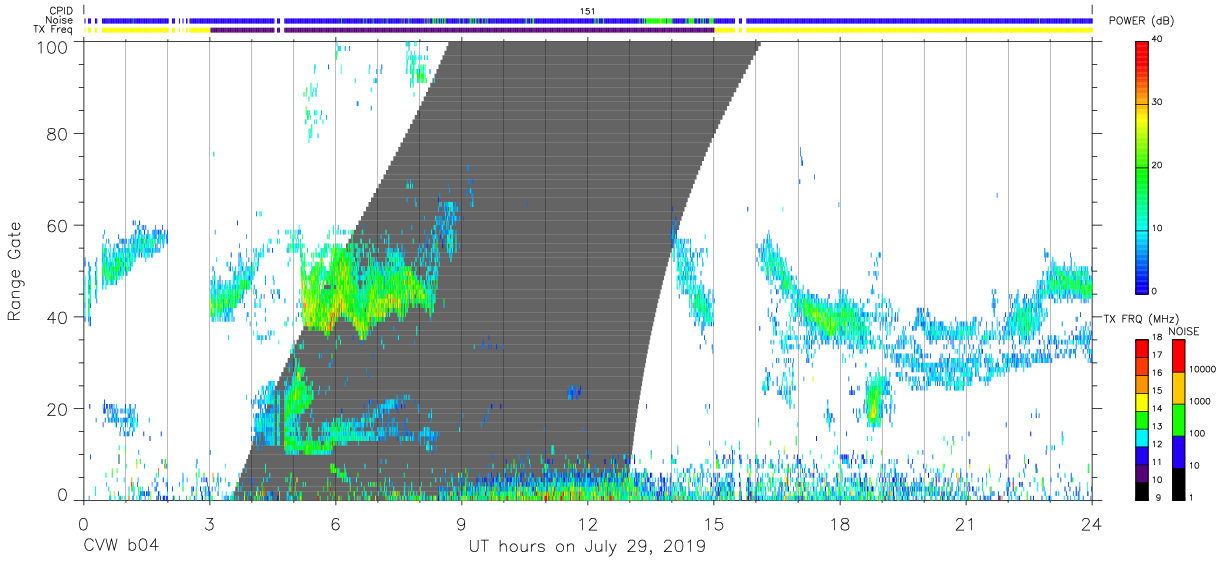This screenshot has height=567, width=1228.
Task: Select the "TX Freq" row label at top left
Action: tap(55, 30)
